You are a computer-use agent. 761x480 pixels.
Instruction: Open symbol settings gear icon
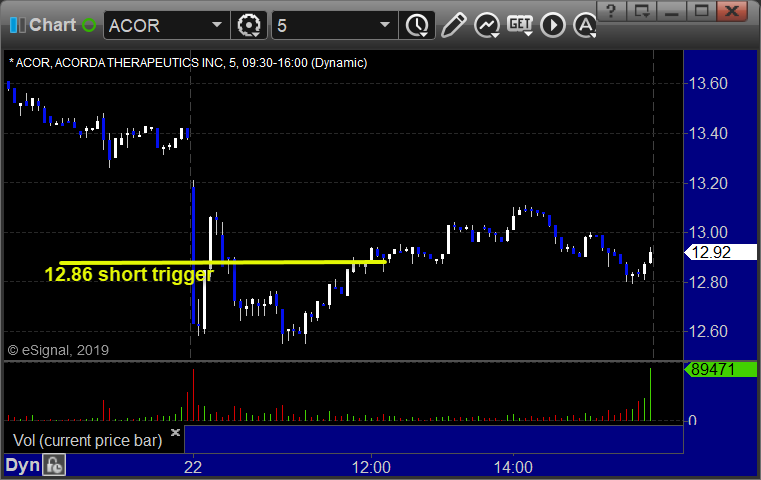click(x=249, y=25)
